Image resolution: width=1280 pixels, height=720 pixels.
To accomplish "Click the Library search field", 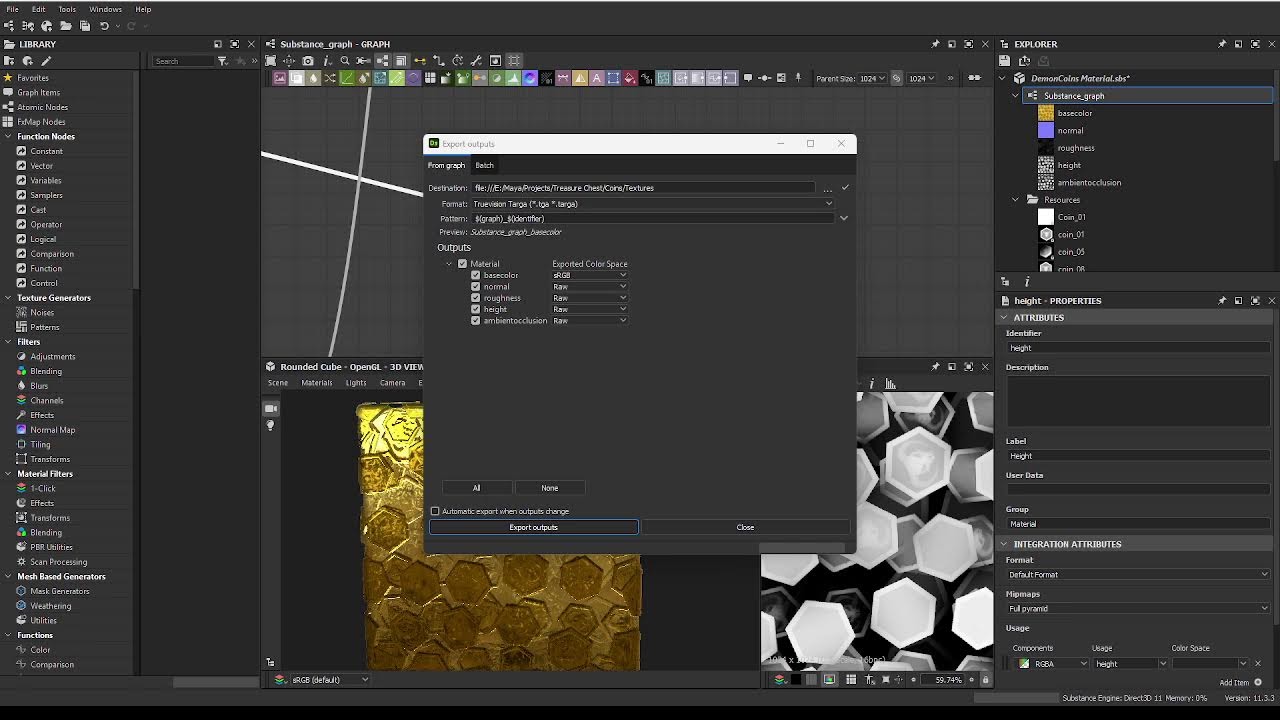I will (x=183, y=61).
